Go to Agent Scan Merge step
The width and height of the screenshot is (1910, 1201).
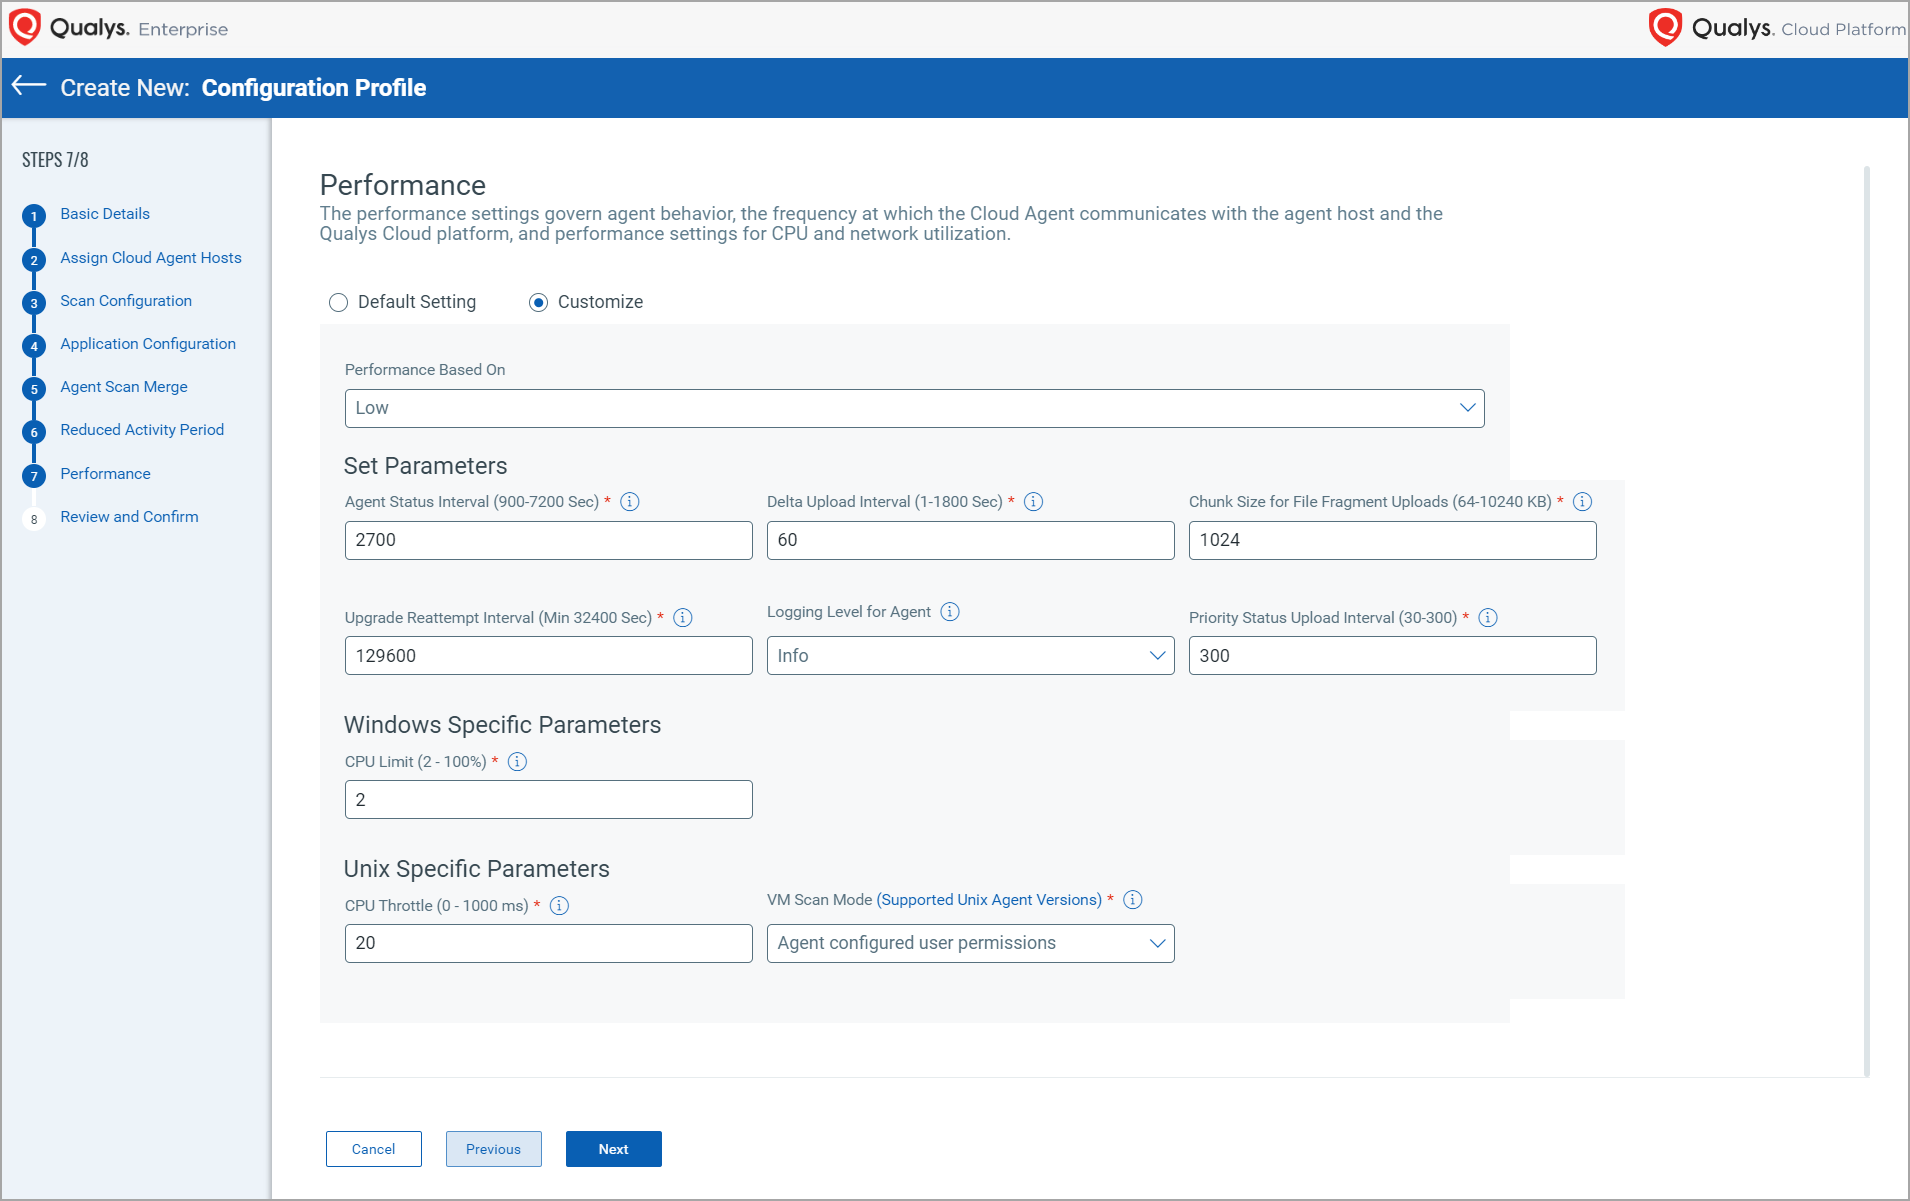(x=124, y=387)
